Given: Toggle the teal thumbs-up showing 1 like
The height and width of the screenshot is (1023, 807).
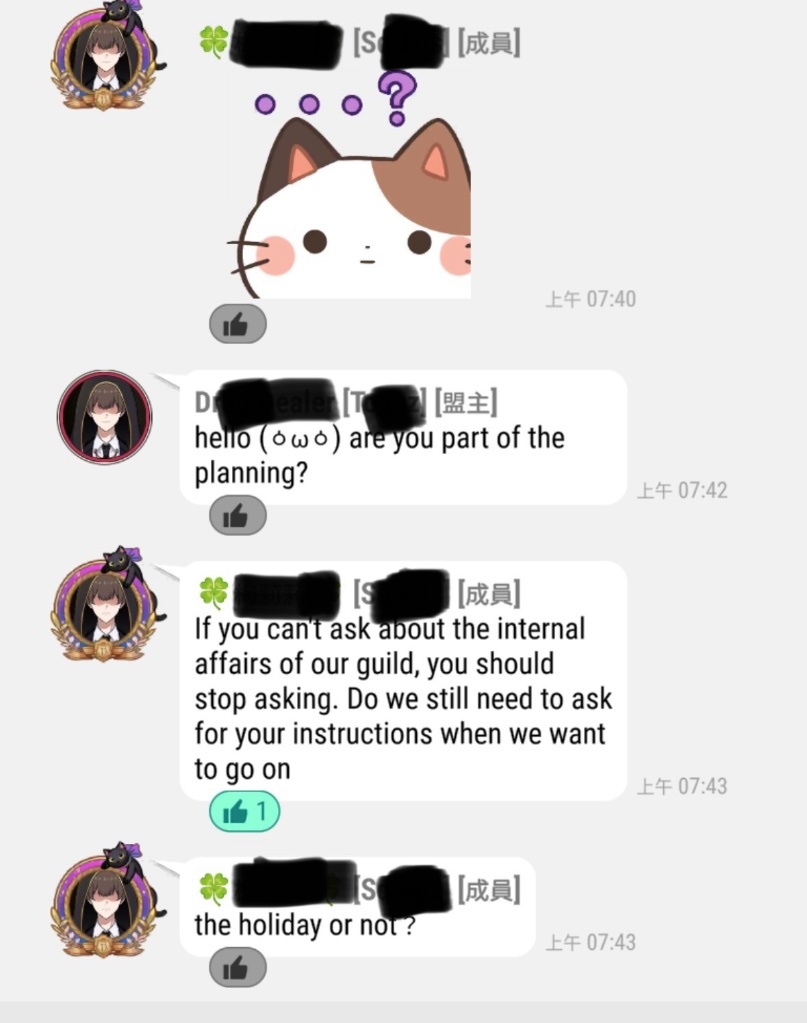Looking at the screenshot, I should pyautogui.click(x=244, y=811).
